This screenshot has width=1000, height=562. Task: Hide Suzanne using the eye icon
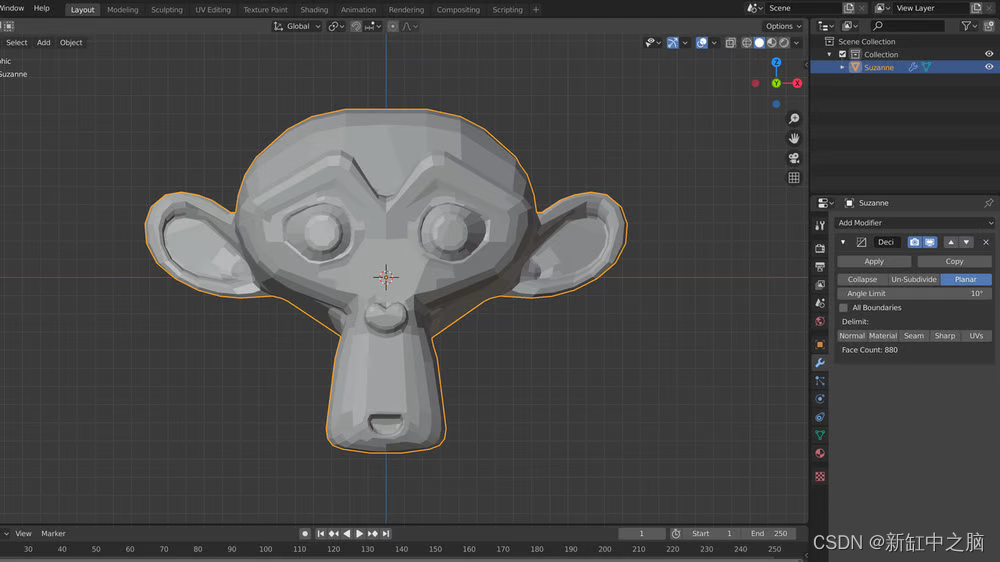click(x=989, y=67)
